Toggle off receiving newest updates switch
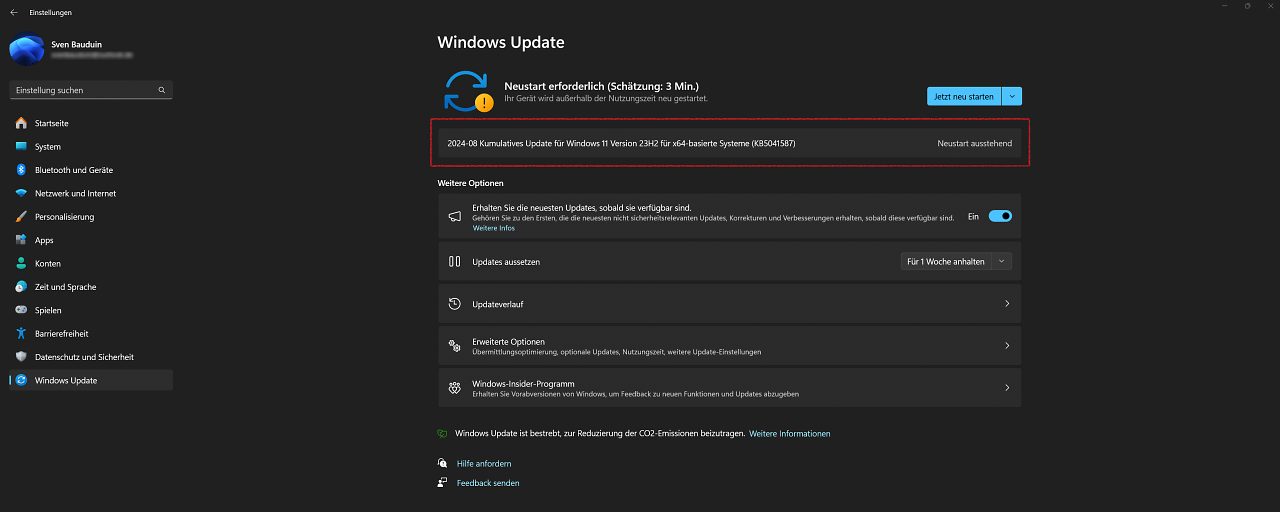The height and width of the screenshot is (512, 1280). pos(1000,216)
